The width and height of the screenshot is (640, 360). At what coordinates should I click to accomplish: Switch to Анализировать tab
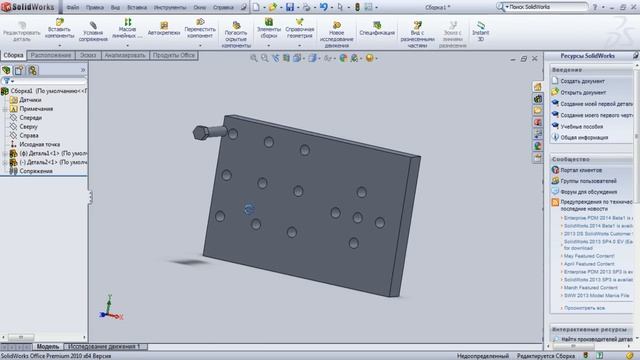pyautogui.click(x=125, y=55)
